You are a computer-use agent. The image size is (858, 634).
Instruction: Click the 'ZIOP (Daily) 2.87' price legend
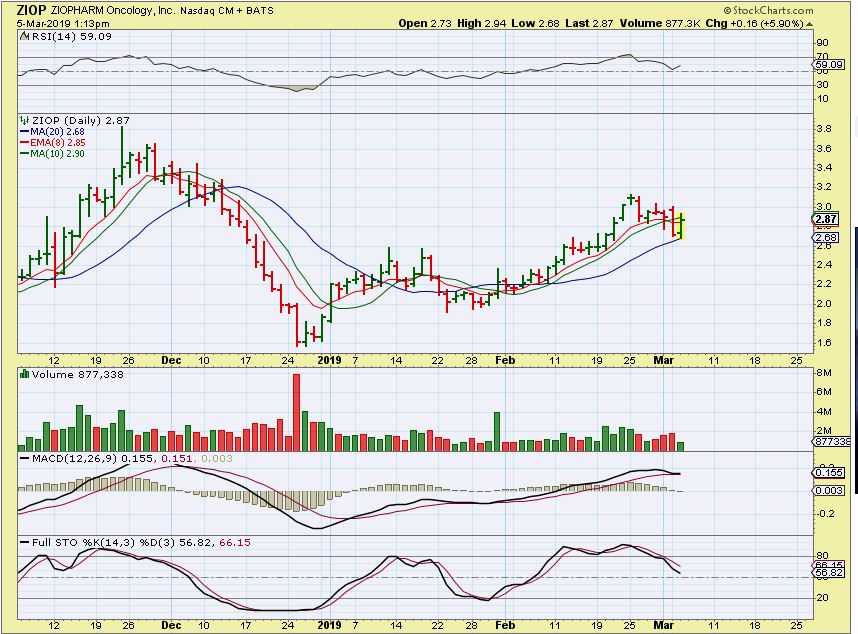(81, 120)
